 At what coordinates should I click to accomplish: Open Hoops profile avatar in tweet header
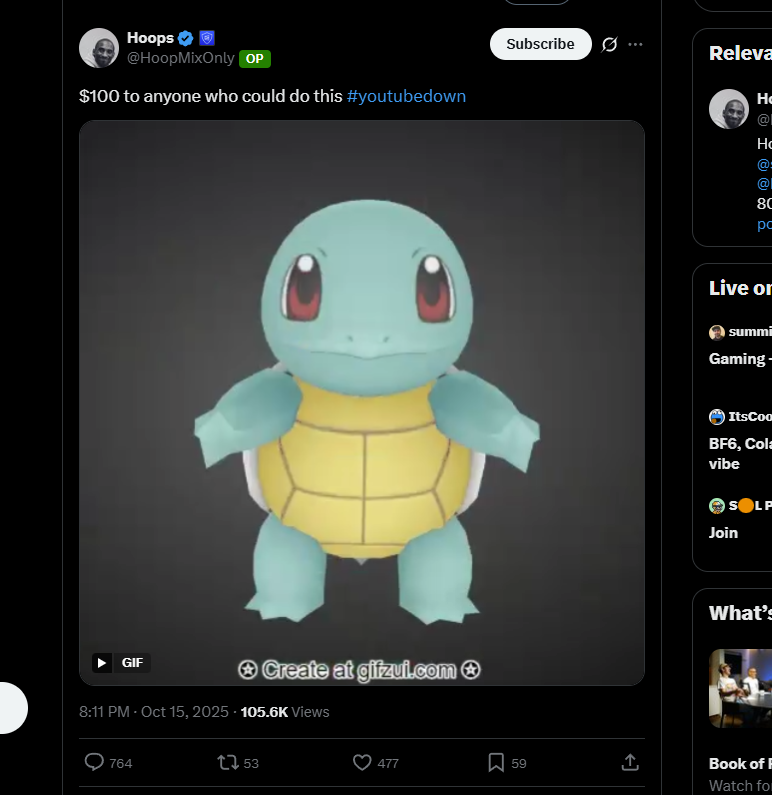(99, 48)
